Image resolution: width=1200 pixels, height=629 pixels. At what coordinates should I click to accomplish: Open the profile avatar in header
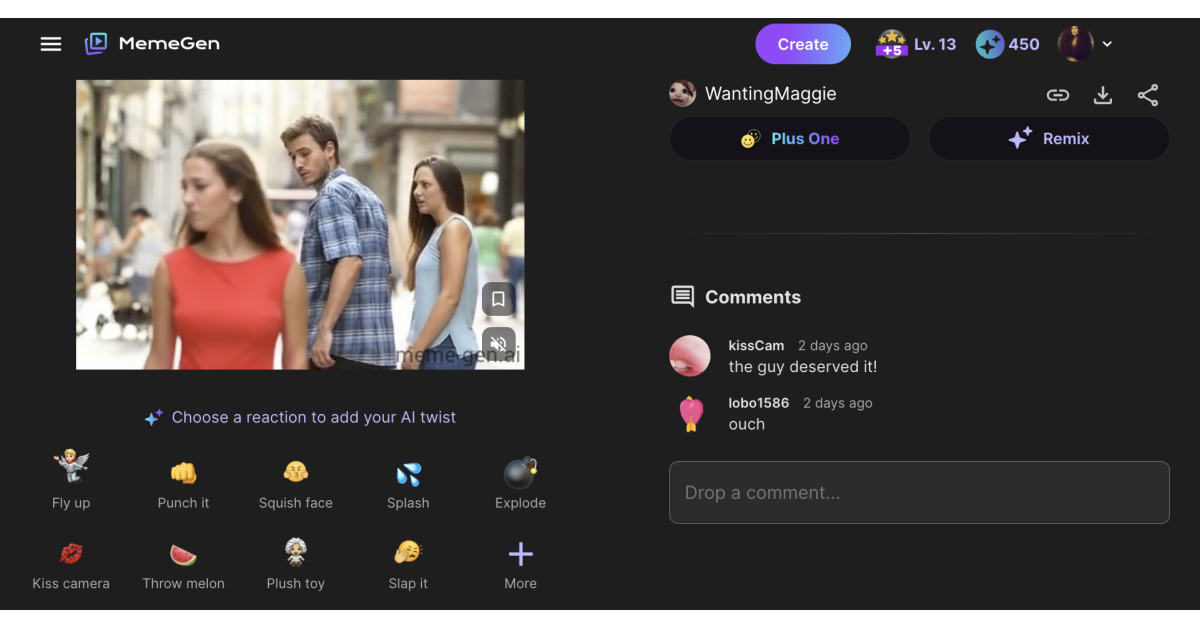[1076, 44]
